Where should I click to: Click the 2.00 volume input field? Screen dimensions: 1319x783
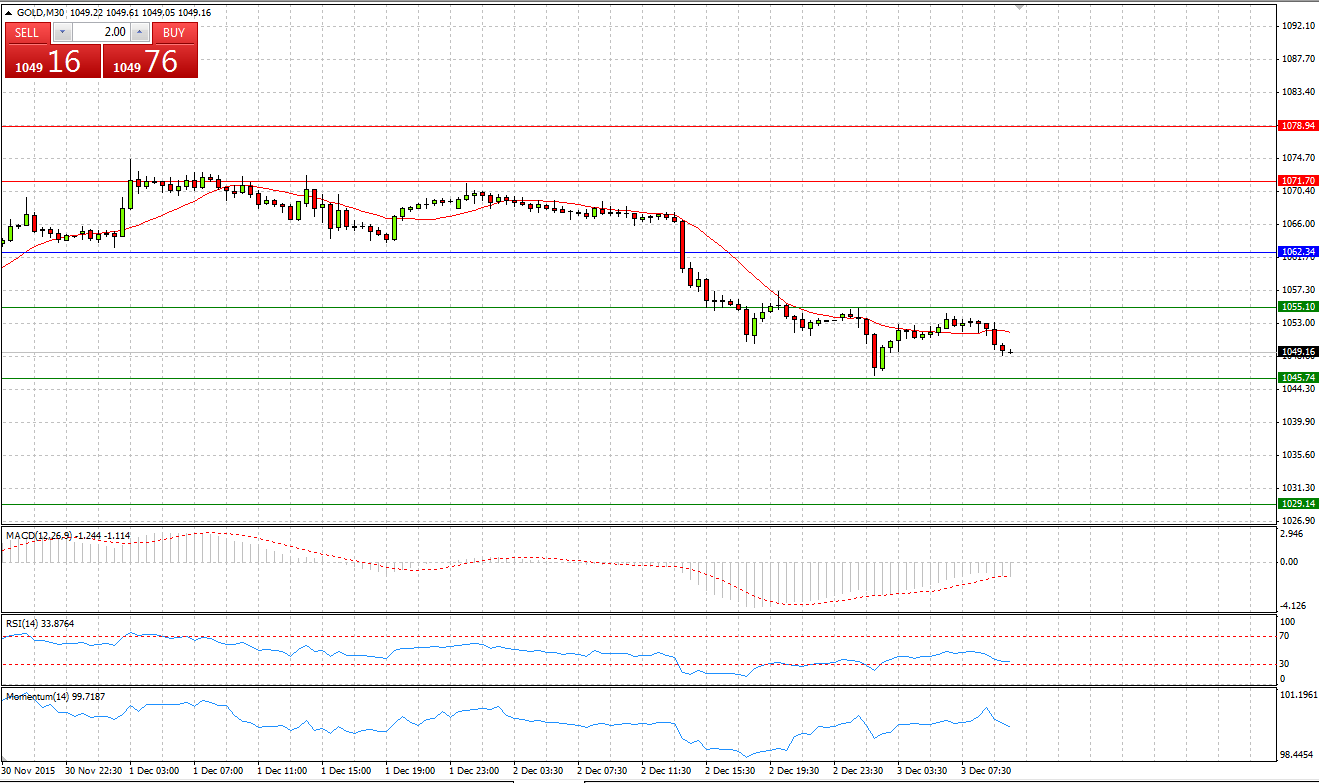[x=101, y=32]
